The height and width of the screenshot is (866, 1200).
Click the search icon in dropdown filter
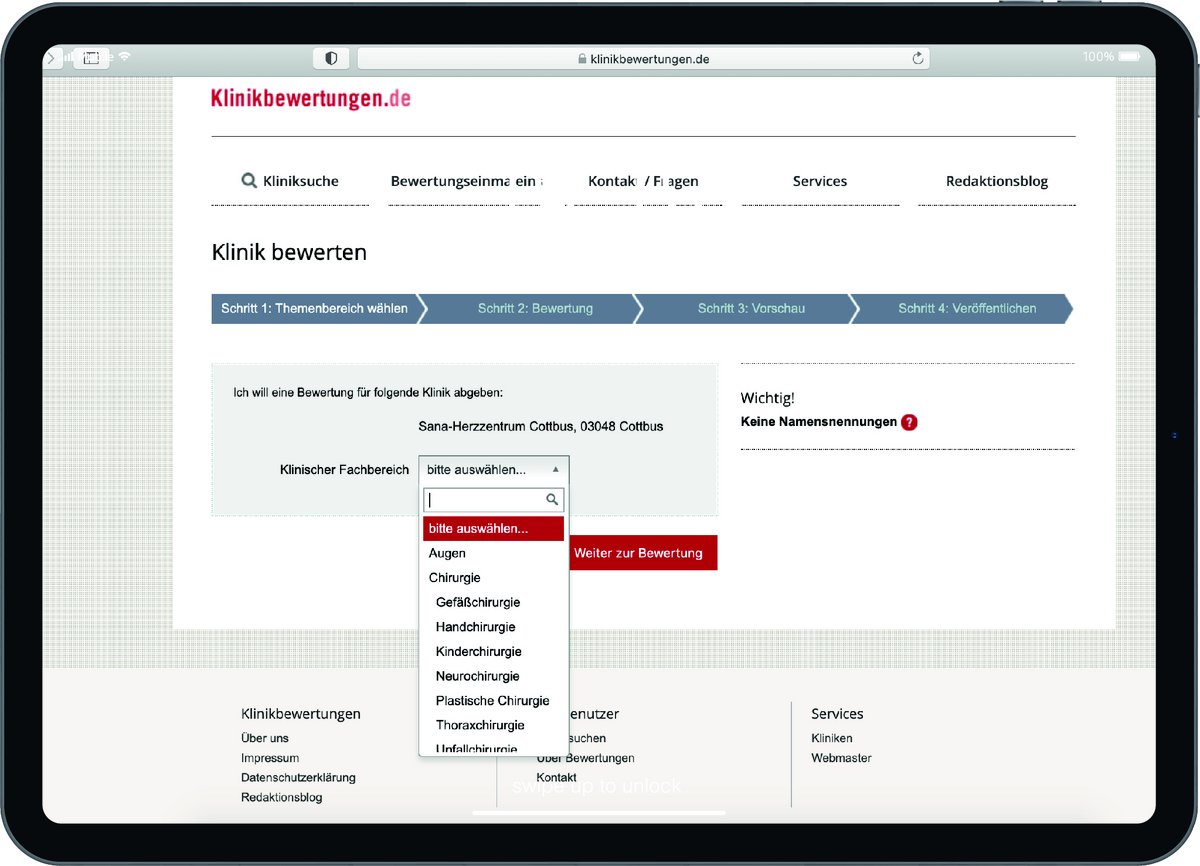click(551, 499)
